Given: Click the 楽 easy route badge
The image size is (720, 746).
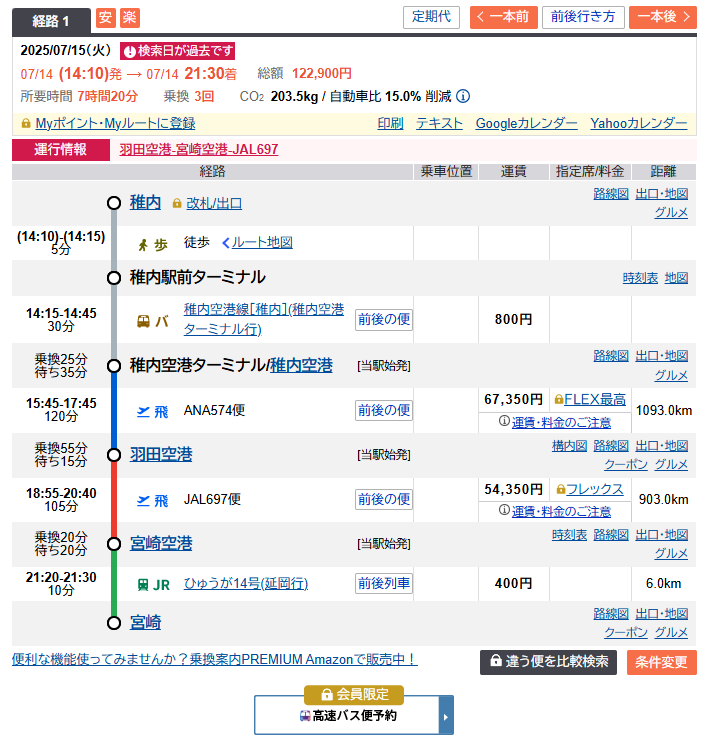Looking at the screenshot, I should click(x=129, y=18).
